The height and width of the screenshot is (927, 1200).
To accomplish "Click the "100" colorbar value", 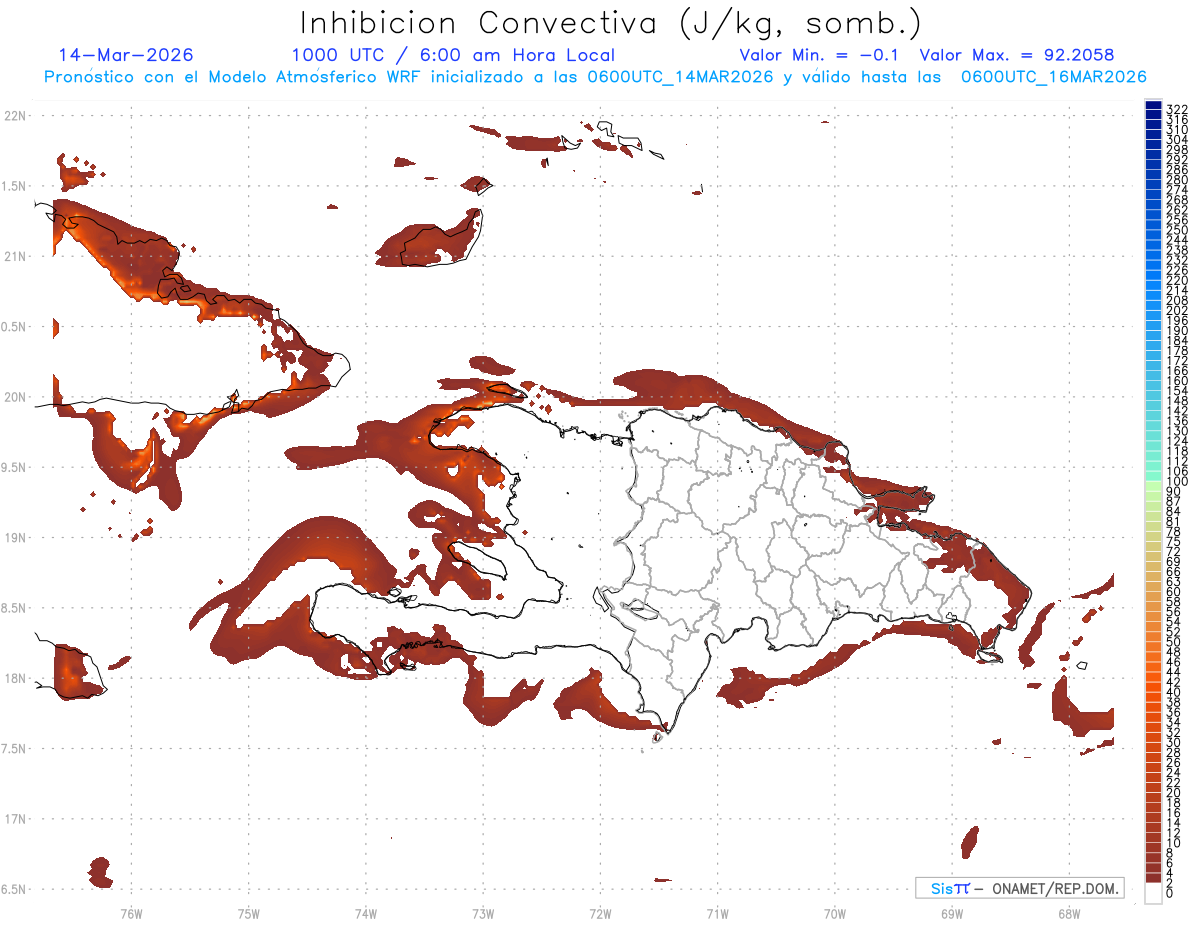I will click(1177, 482).
